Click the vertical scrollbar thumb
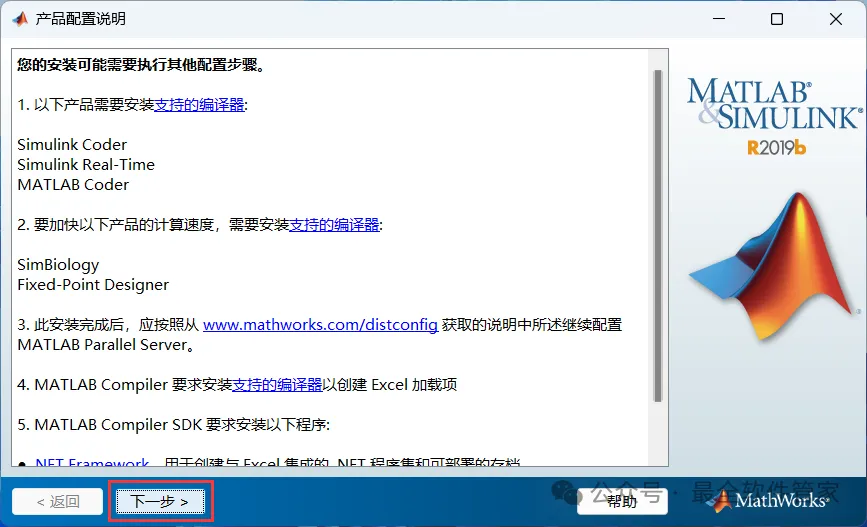 (x=657, y=236)
